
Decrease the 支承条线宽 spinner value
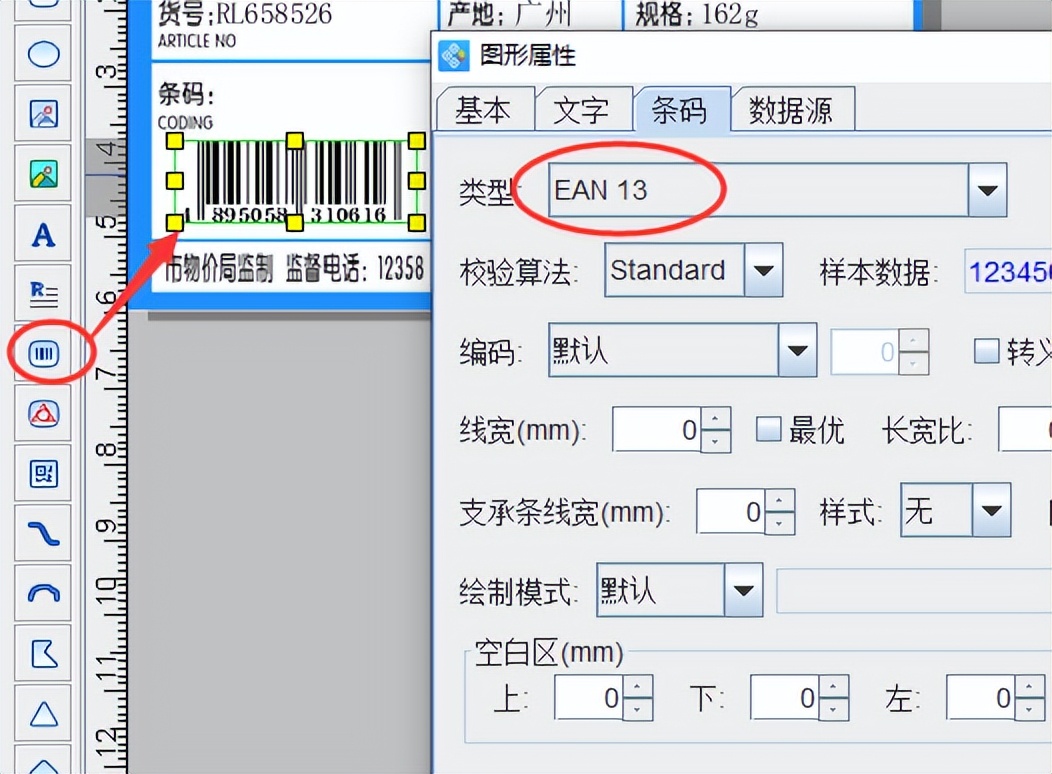click(780, 523)
